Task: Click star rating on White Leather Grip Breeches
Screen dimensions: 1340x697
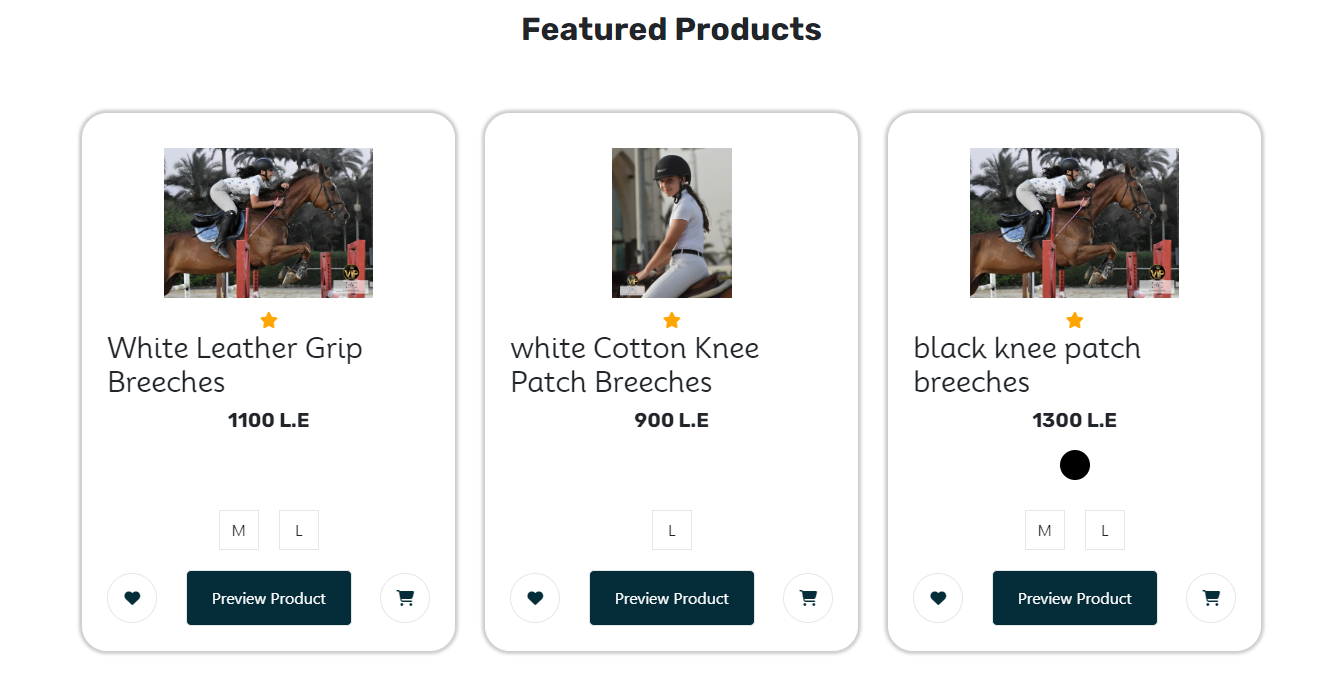Action: point(269,320)
